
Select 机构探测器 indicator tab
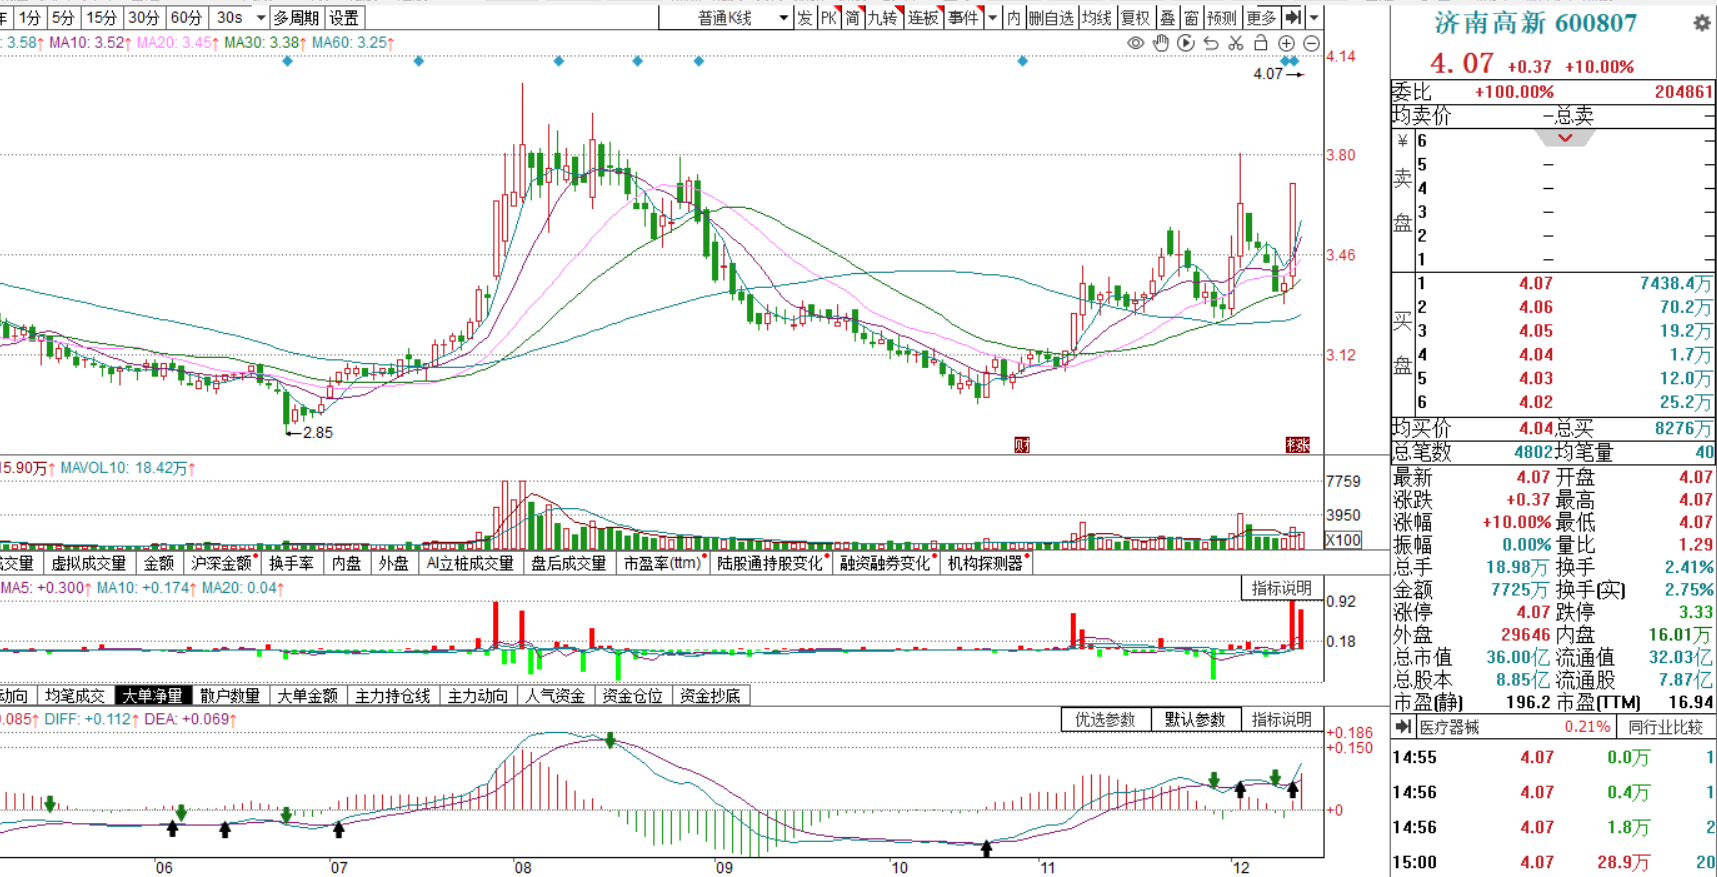click(986, 563)
